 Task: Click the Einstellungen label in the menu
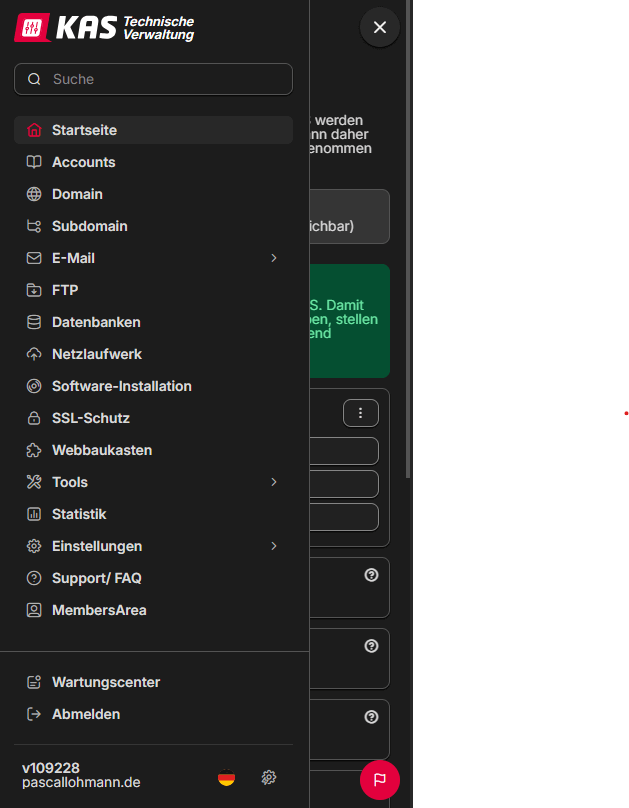(x=97, y=546)
